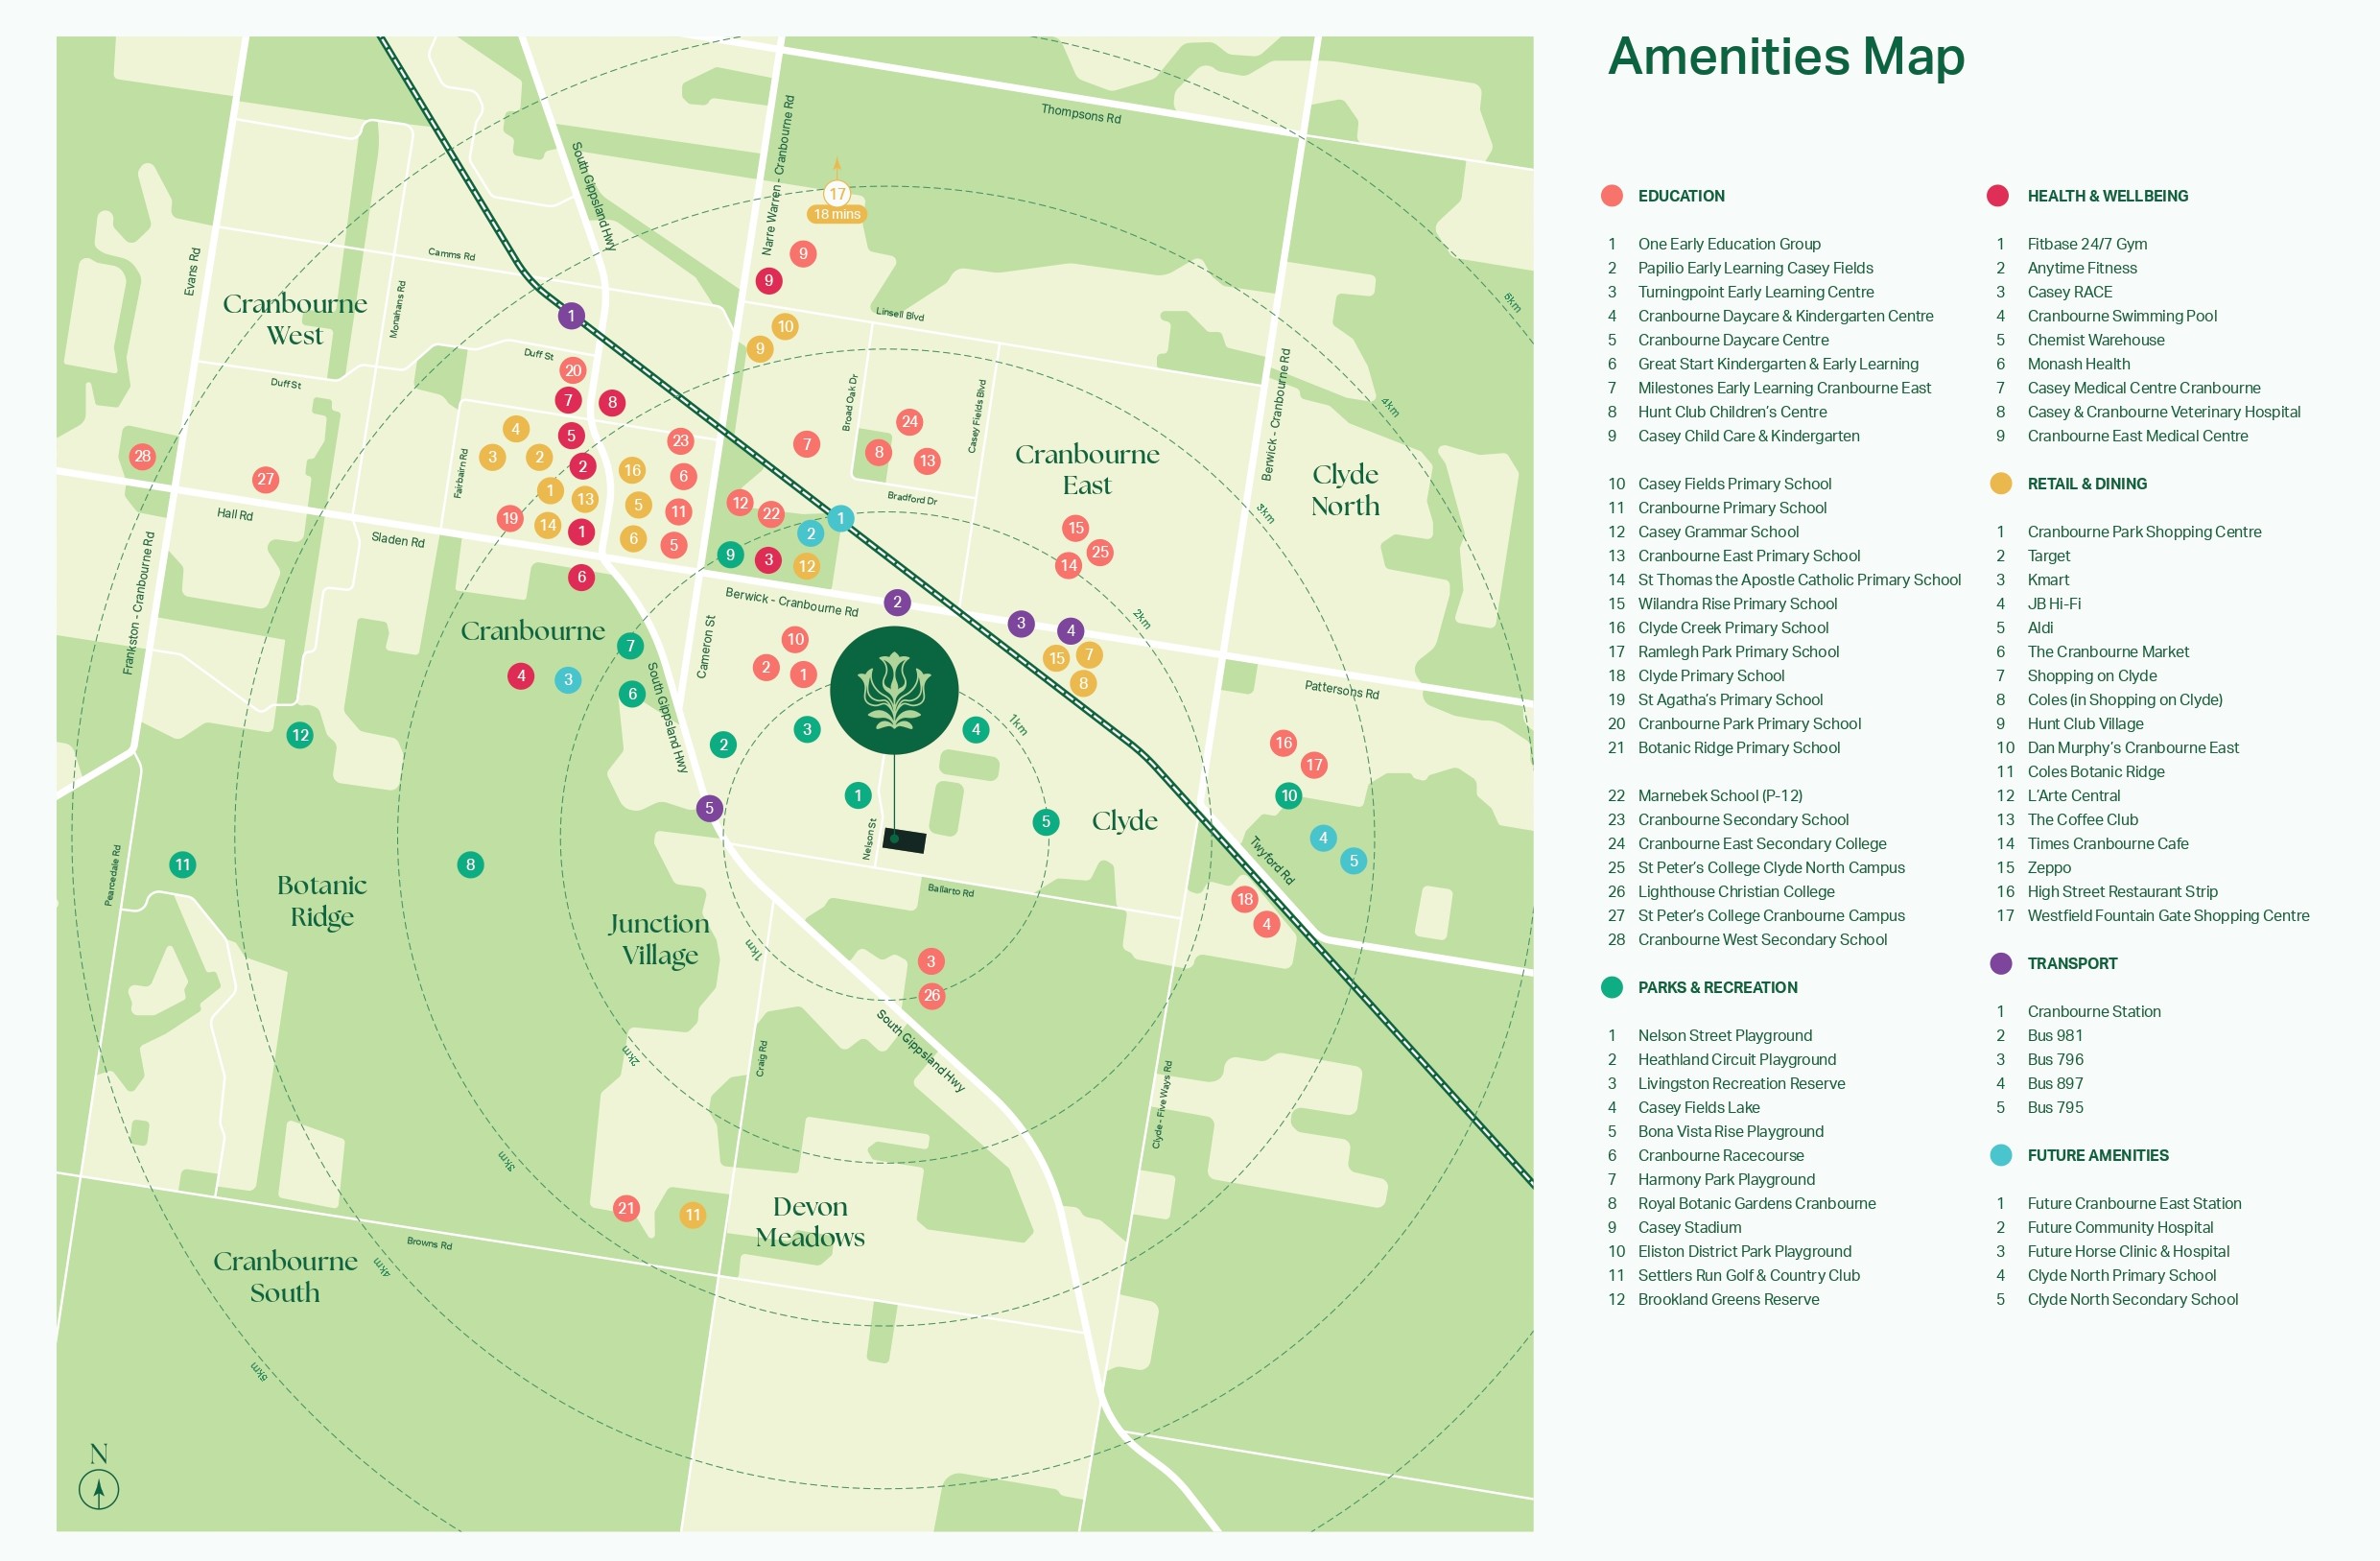2380x1561 pixels.
Task: Select the purple Bus 795 marker 5
Action: click(709, 808)
